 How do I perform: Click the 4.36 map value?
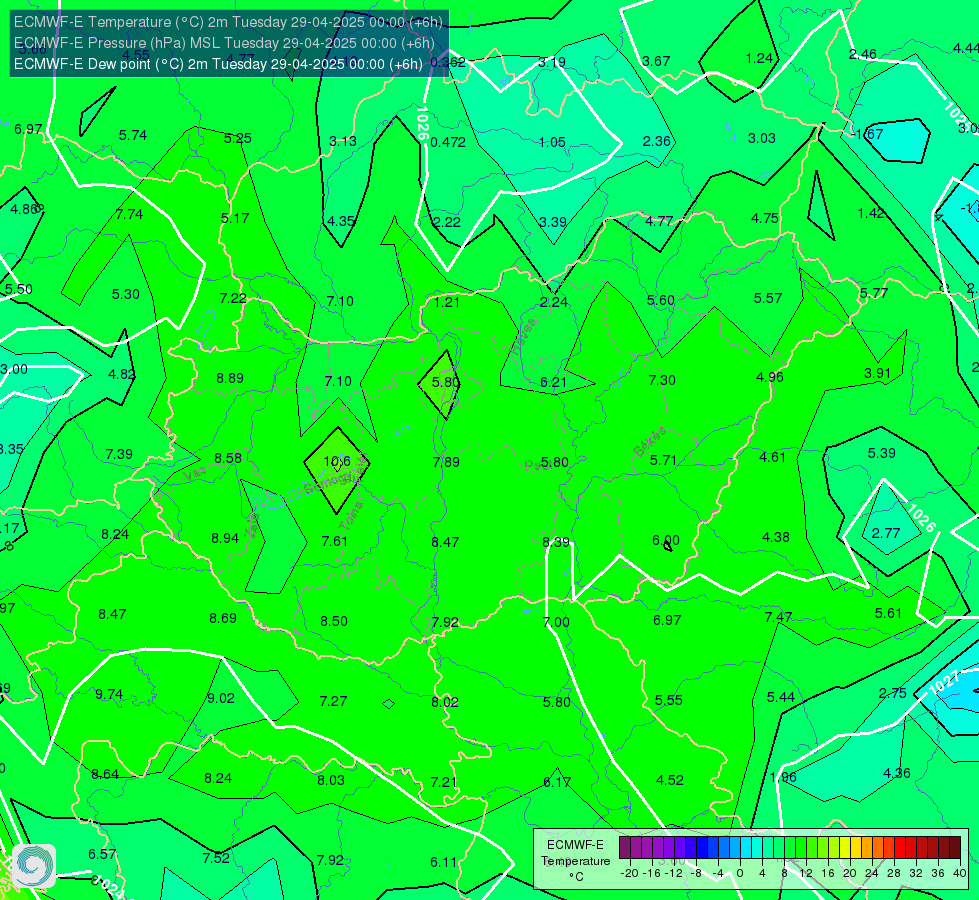click(x=897, y=773)
